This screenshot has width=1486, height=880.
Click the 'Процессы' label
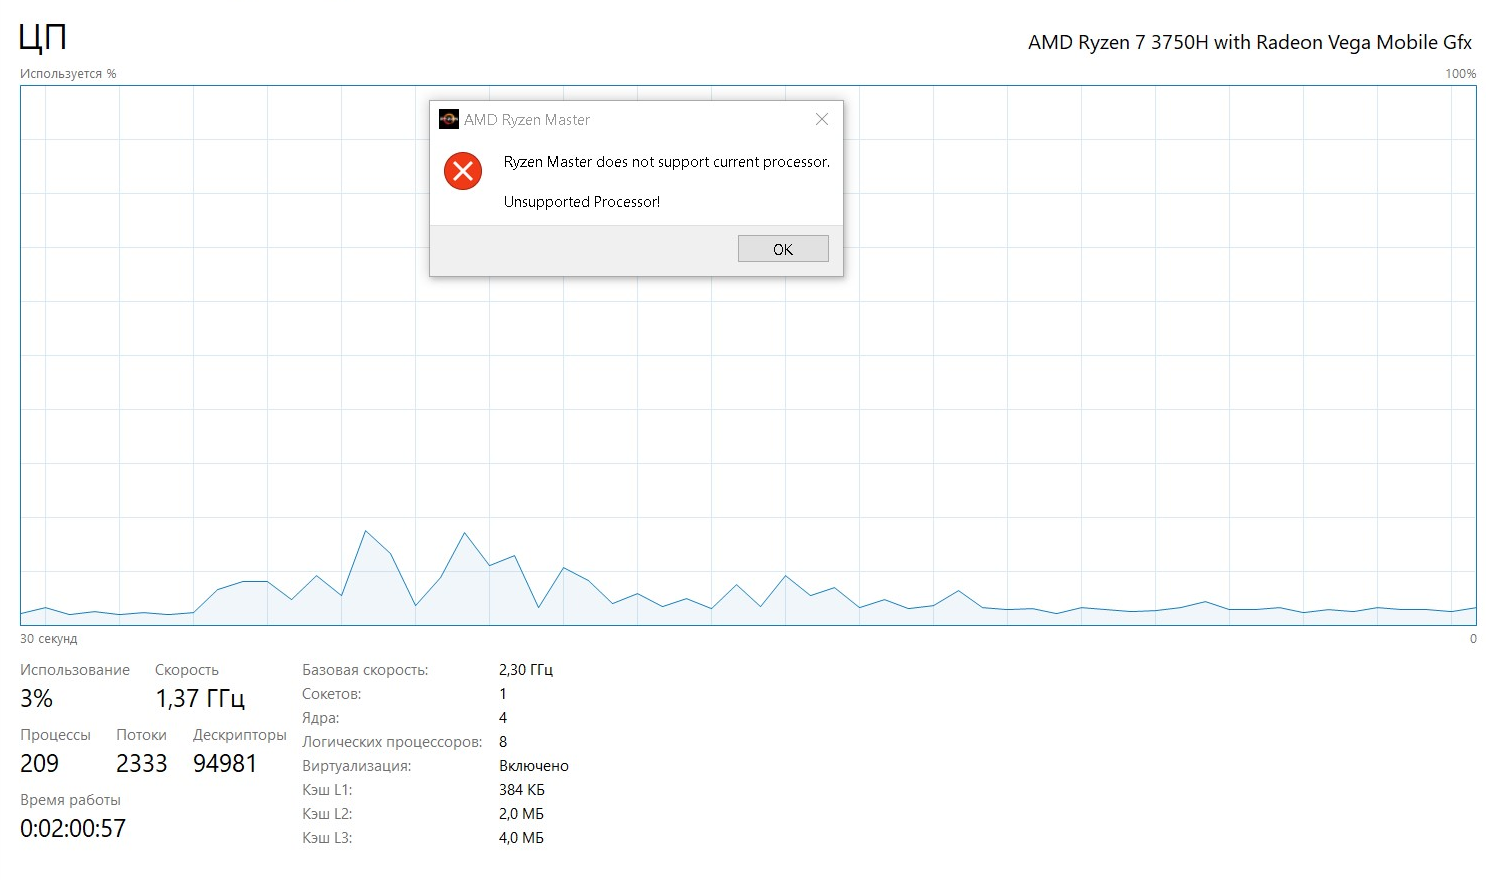55,735
